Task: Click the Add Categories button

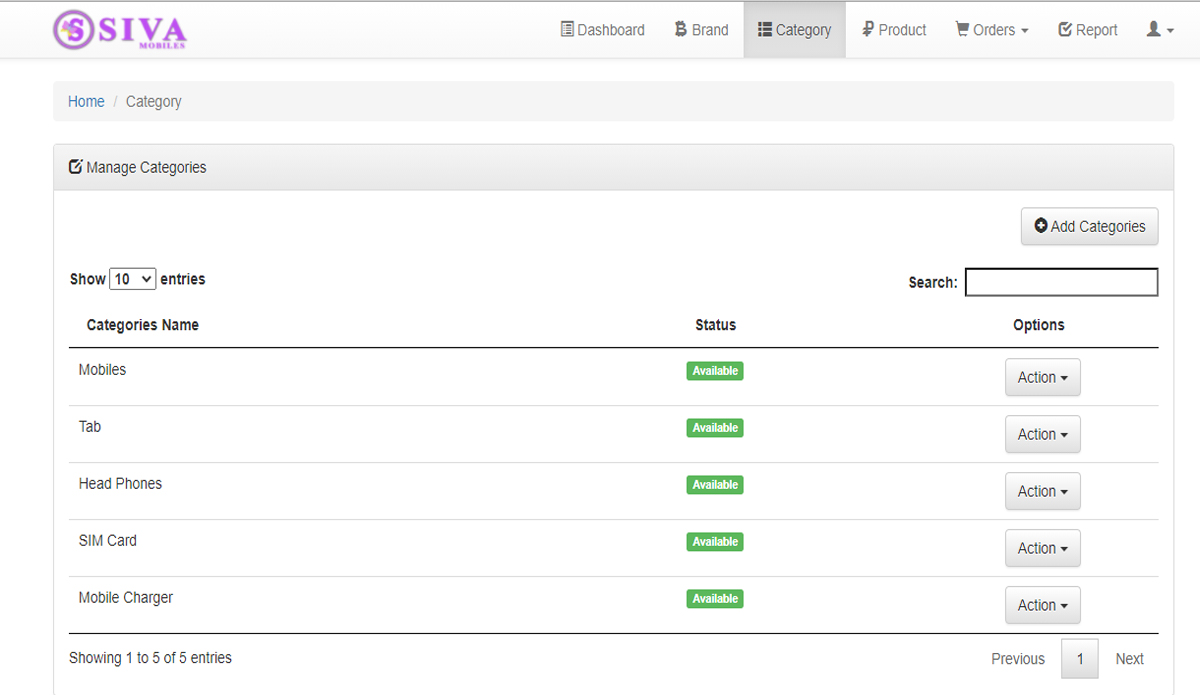Action: click(1089, 227)
